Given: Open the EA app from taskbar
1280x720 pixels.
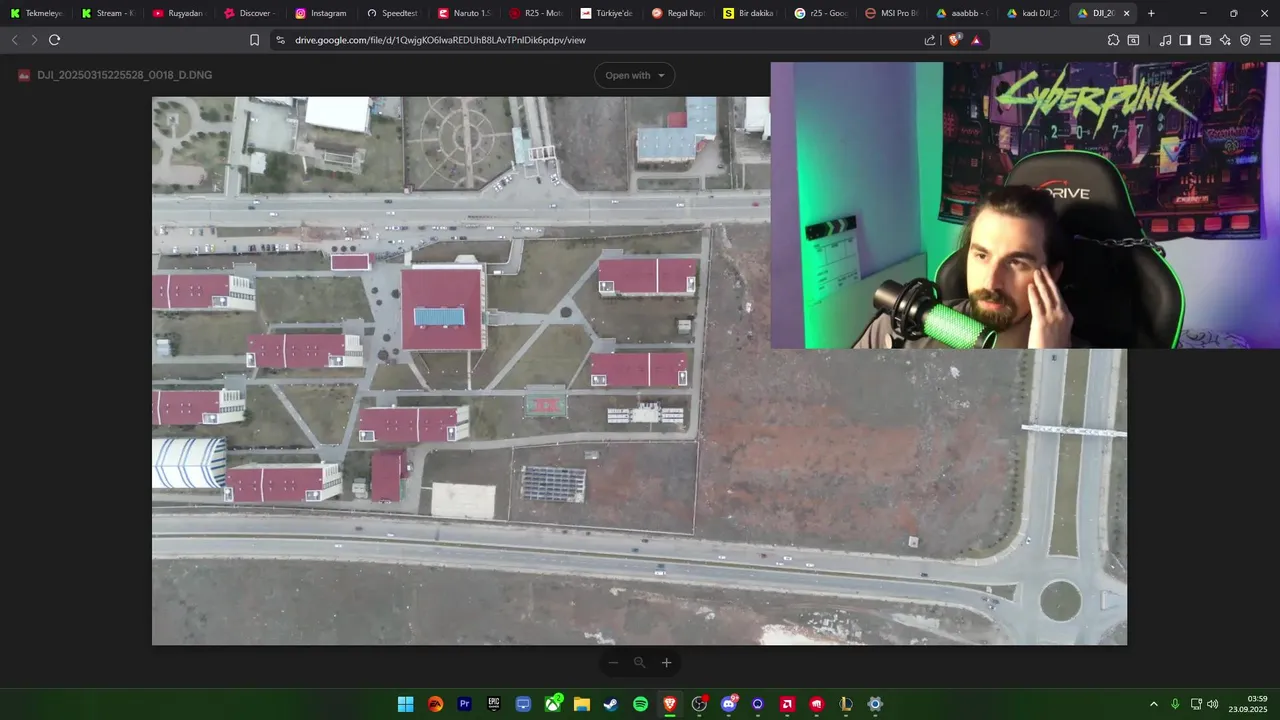Looking at the screenshot, I should (x=435, y=704).
